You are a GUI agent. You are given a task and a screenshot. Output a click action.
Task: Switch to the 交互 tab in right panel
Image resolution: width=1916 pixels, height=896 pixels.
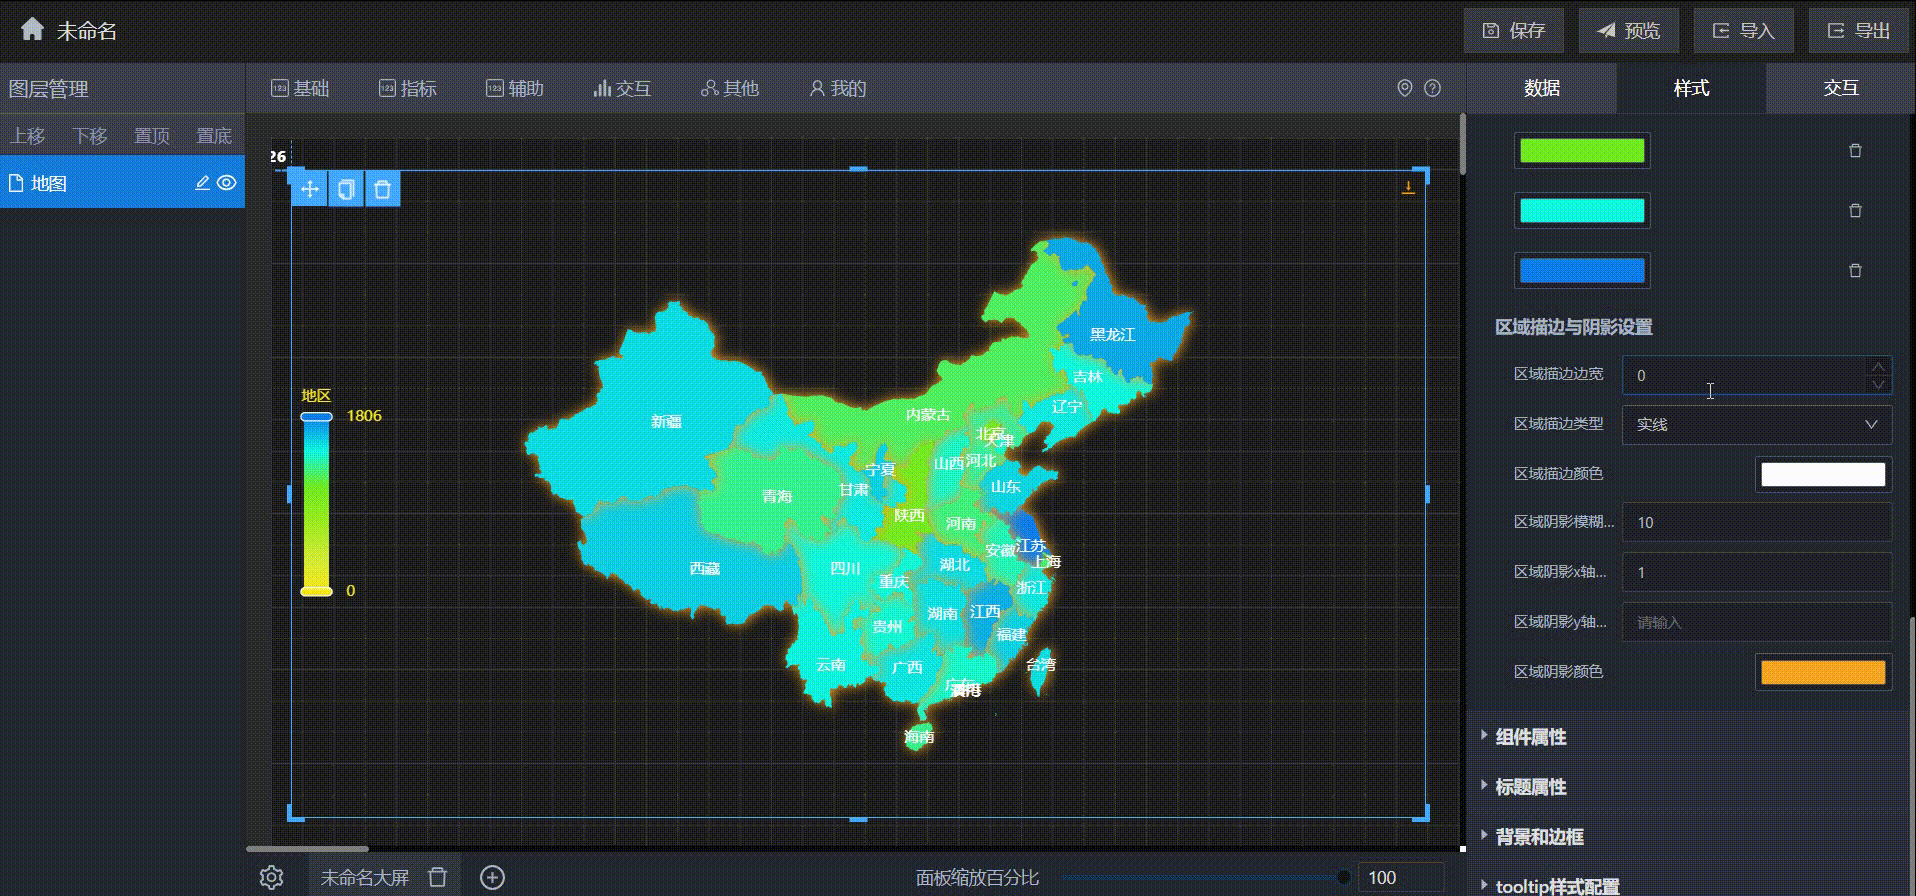coord(1840,88)
